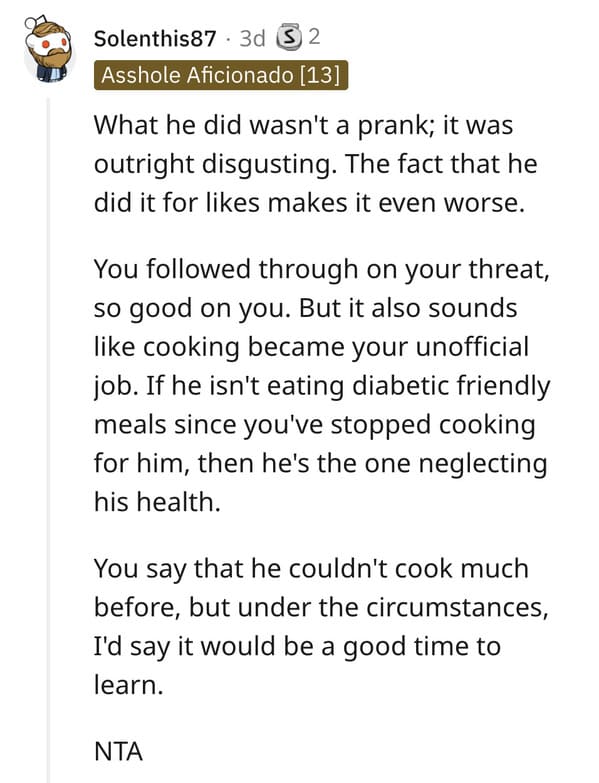Click the award count "2"
The image size is (599, 783).
tap(313, 37)
